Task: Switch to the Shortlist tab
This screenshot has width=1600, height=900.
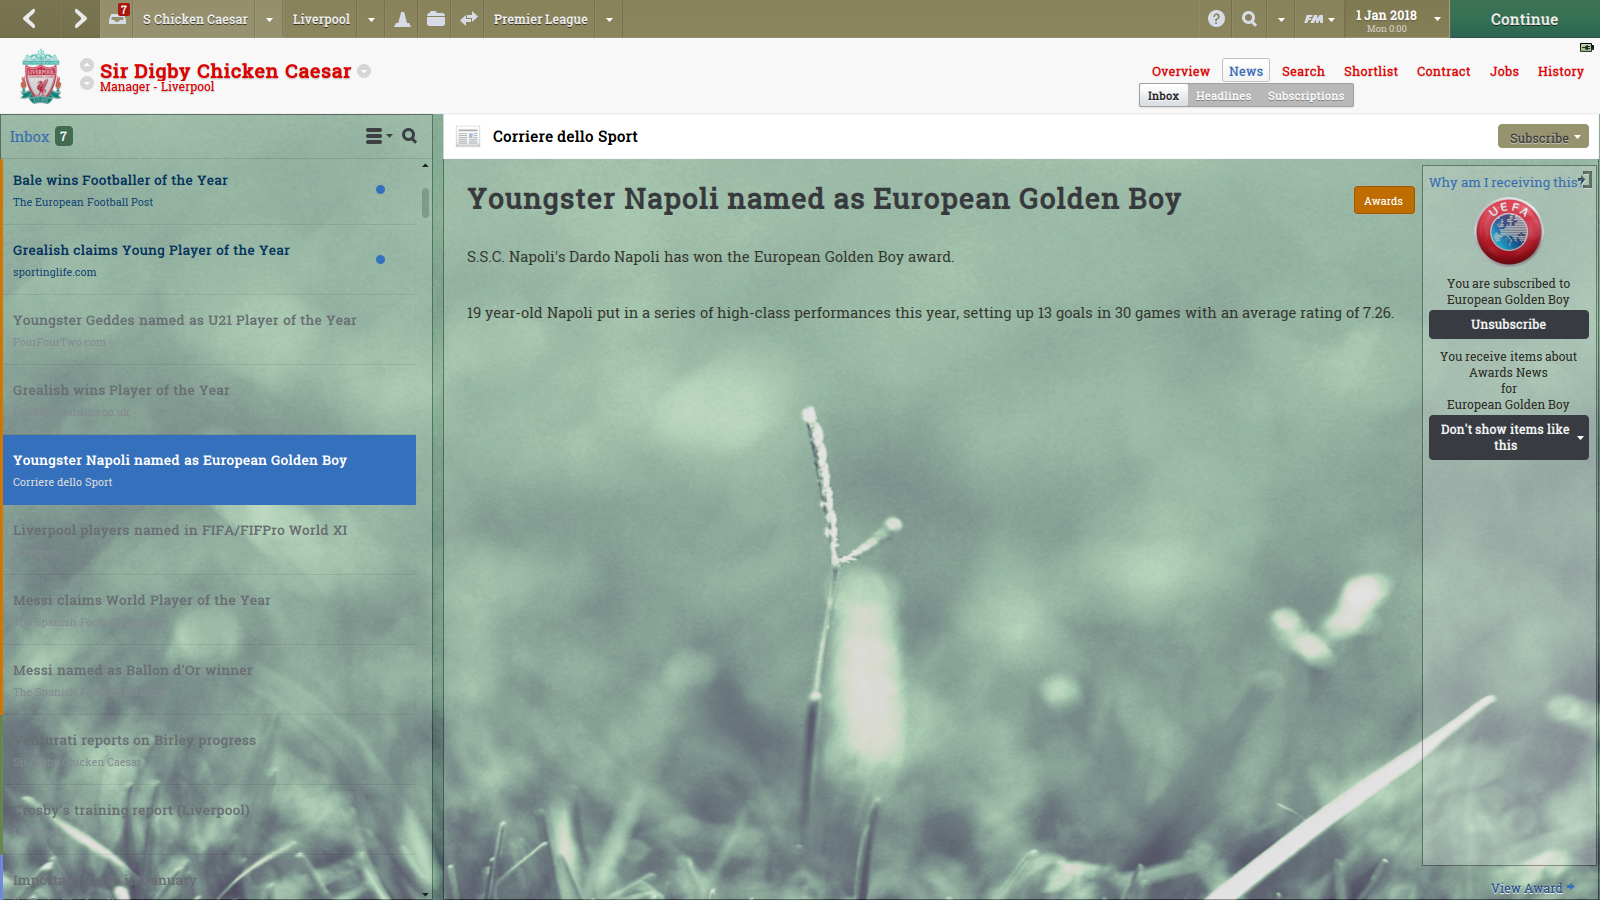Action: point(1371,71)
